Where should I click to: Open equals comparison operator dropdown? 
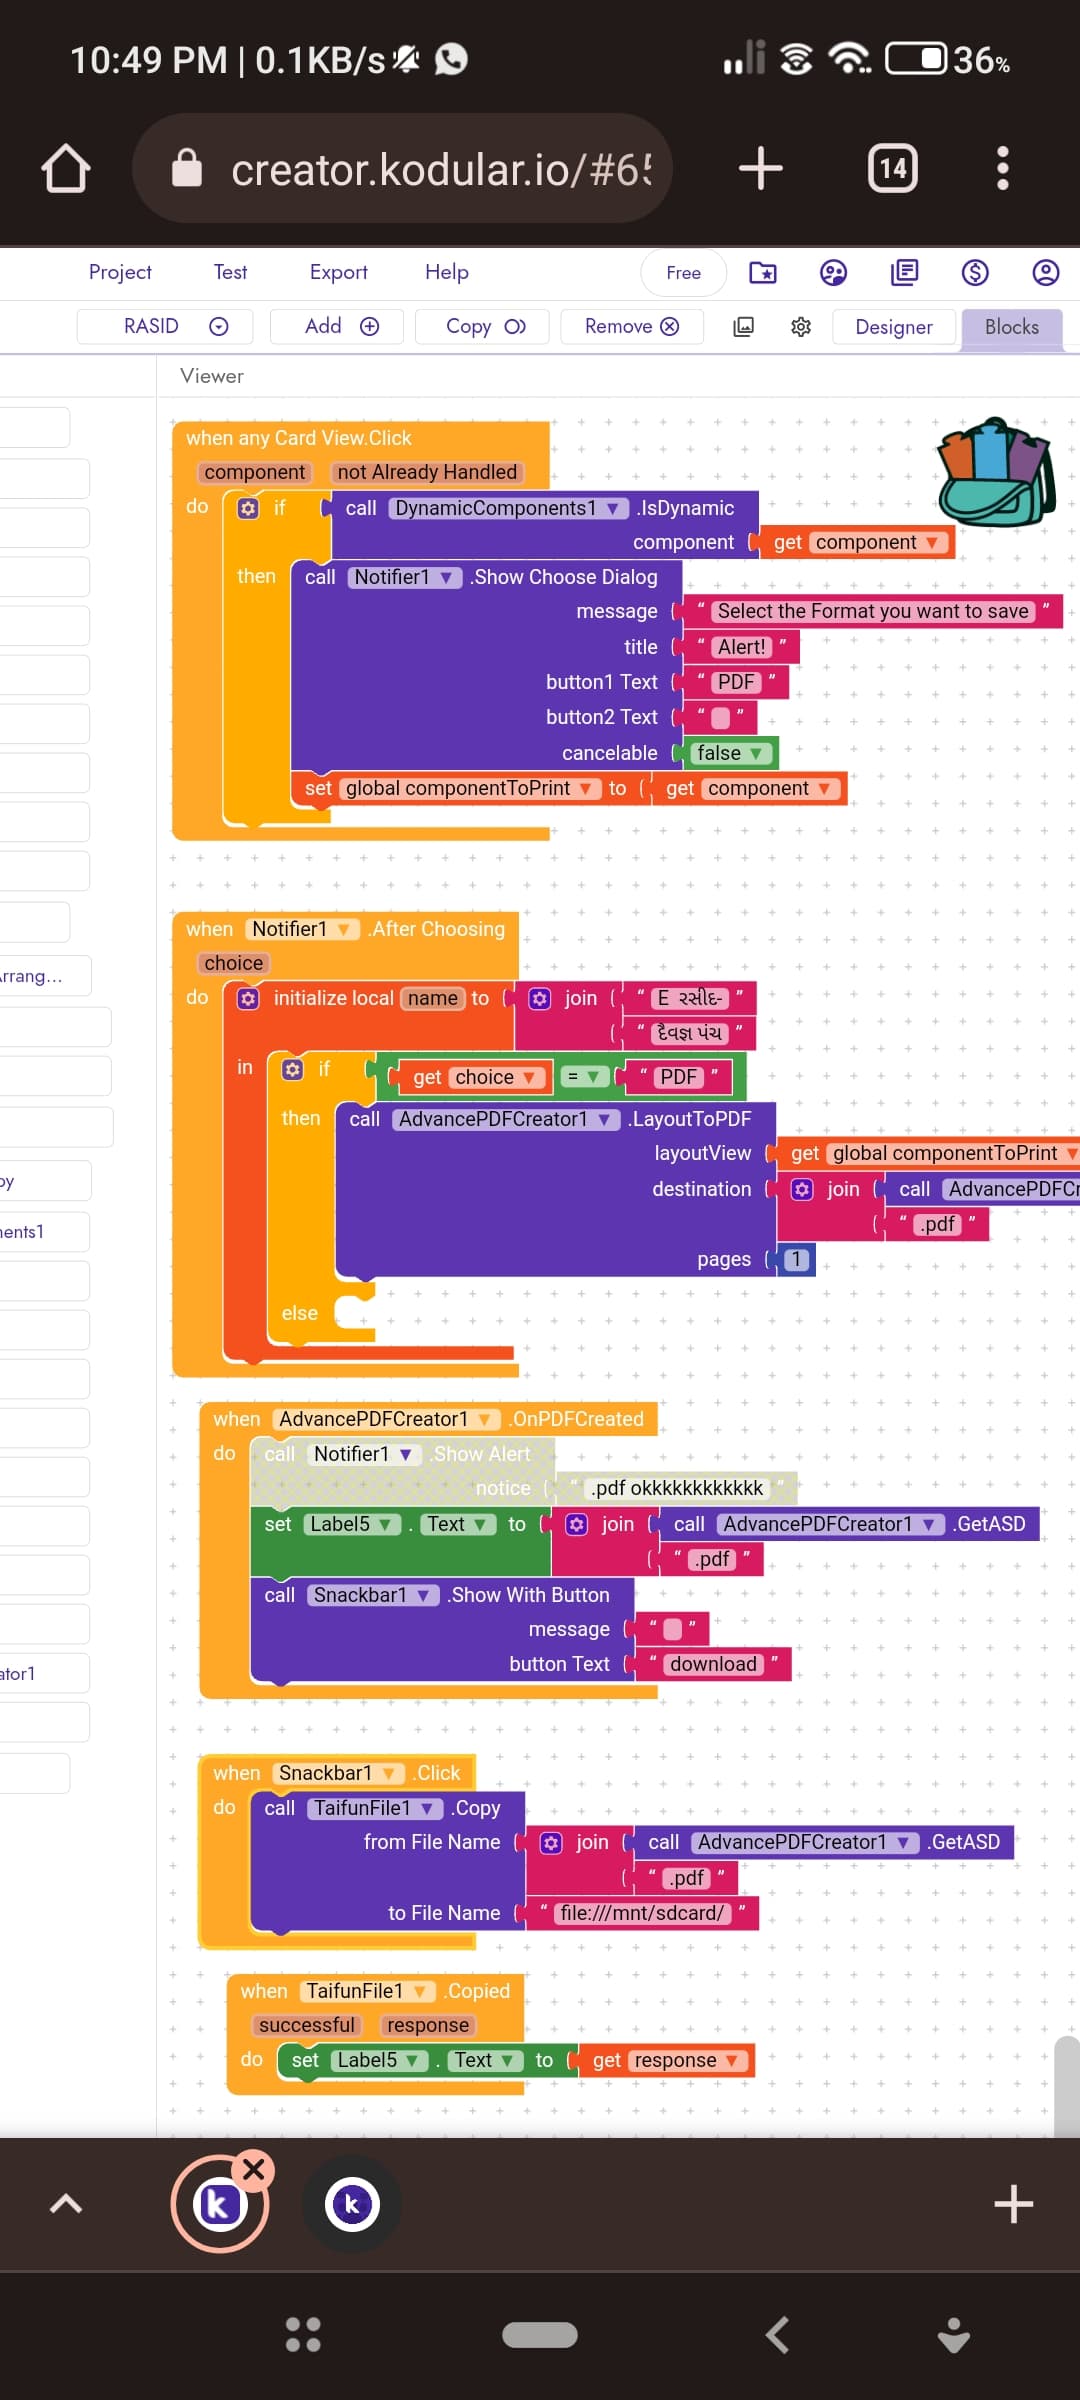[584, 1077]
